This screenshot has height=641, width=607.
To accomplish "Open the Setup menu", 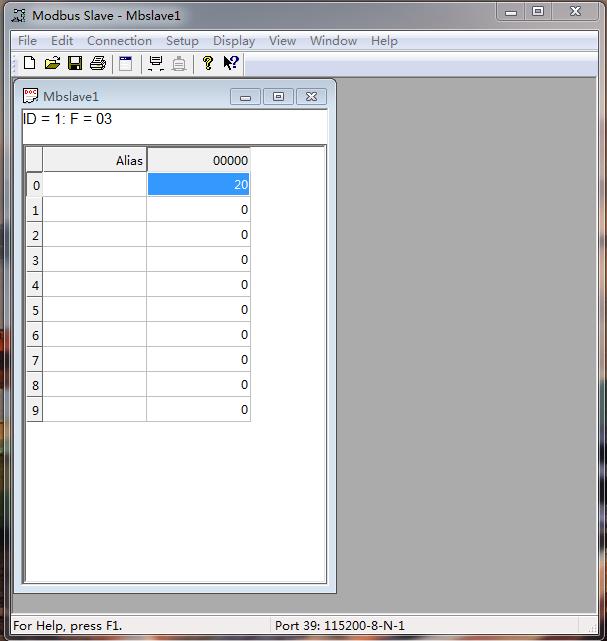I will tap(182, 41).
